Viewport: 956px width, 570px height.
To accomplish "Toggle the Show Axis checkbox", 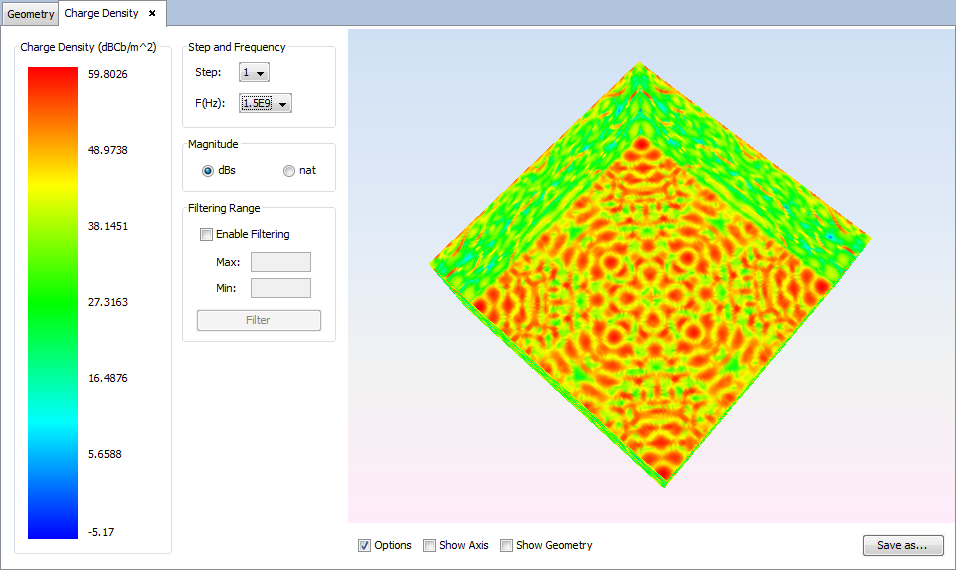I will tap(429, 546).
